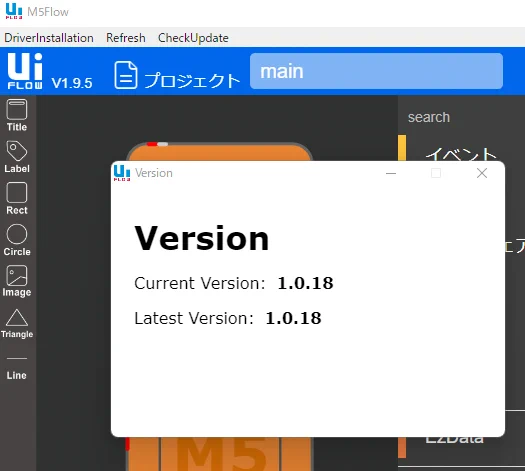Click the M5Flow app icon in title bar

pyautogui.click(x=14, y=11)
